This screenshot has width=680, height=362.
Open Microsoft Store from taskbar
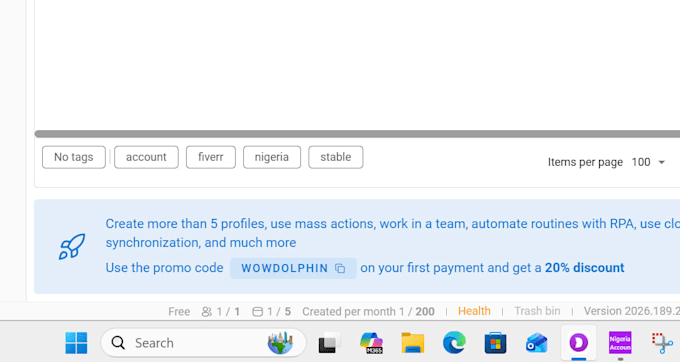(x=495, y=343)
